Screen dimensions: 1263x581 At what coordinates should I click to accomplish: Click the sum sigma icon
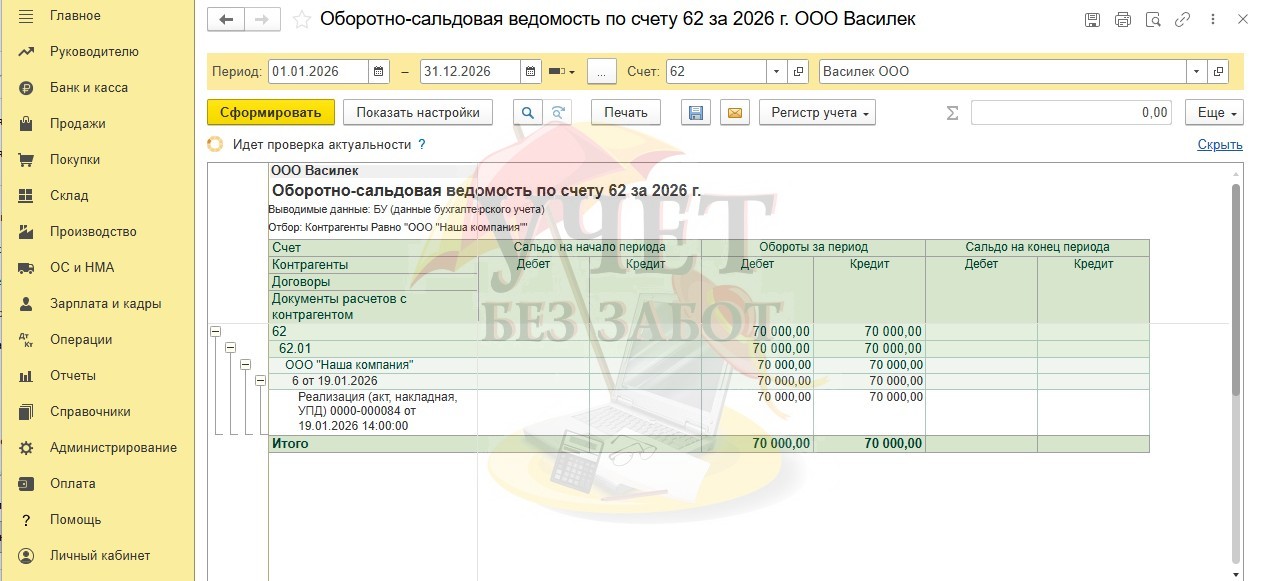tap(952, 113)
